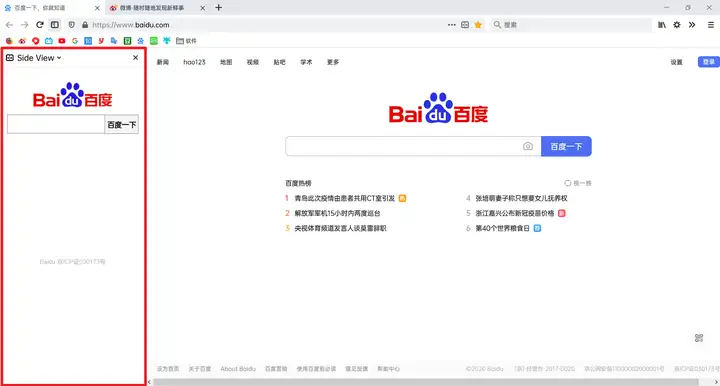Open the Bilibili TV bookmark
Image resolution: width=720 pixels, height=386 pixels.
pyautogui.click(x=49, y=41)
